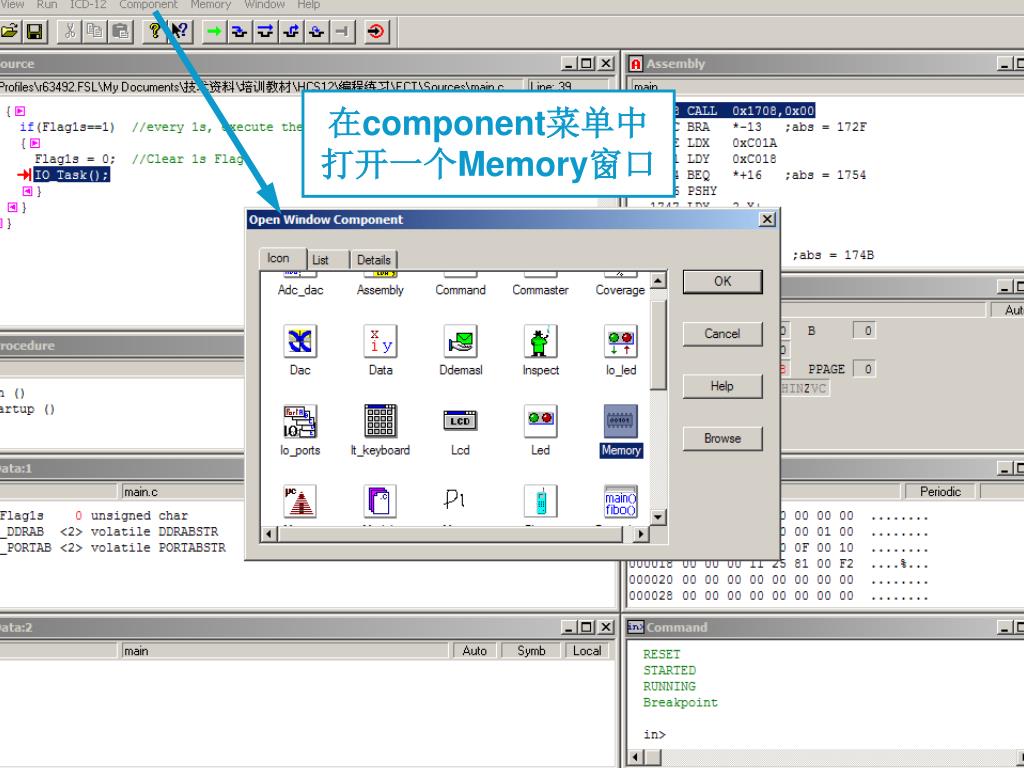The height and width of the screenshot is (768, 1024).
Task: Switch to the Icon tab
Action: (278, 258)
